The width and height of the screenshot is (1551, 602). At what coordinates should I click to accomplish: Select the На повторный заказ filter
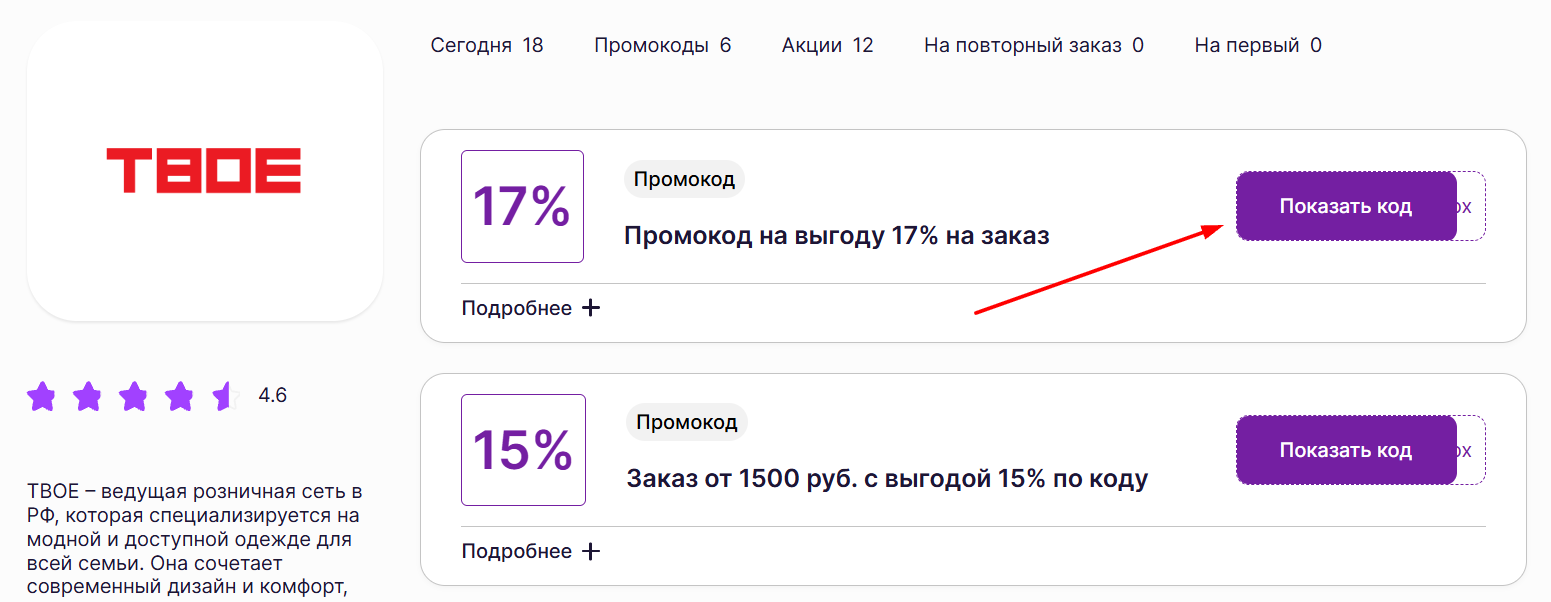[1033, 44]
